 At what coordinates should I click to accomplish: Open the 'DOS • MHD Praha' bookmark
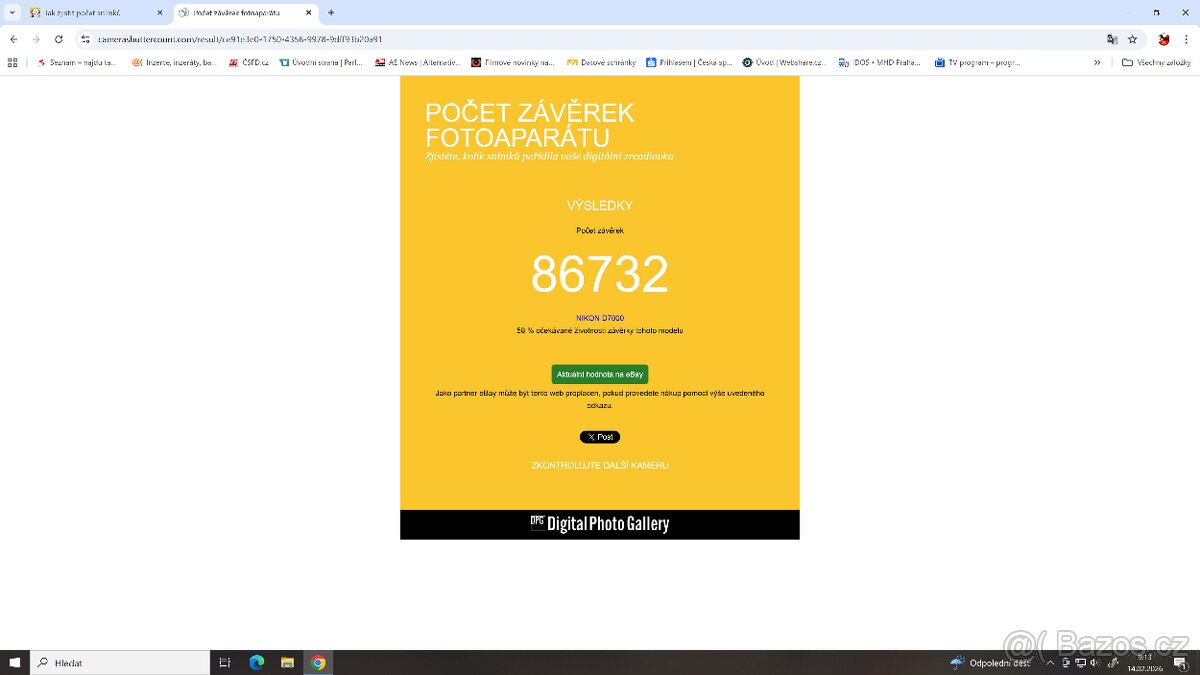(880, 62)
